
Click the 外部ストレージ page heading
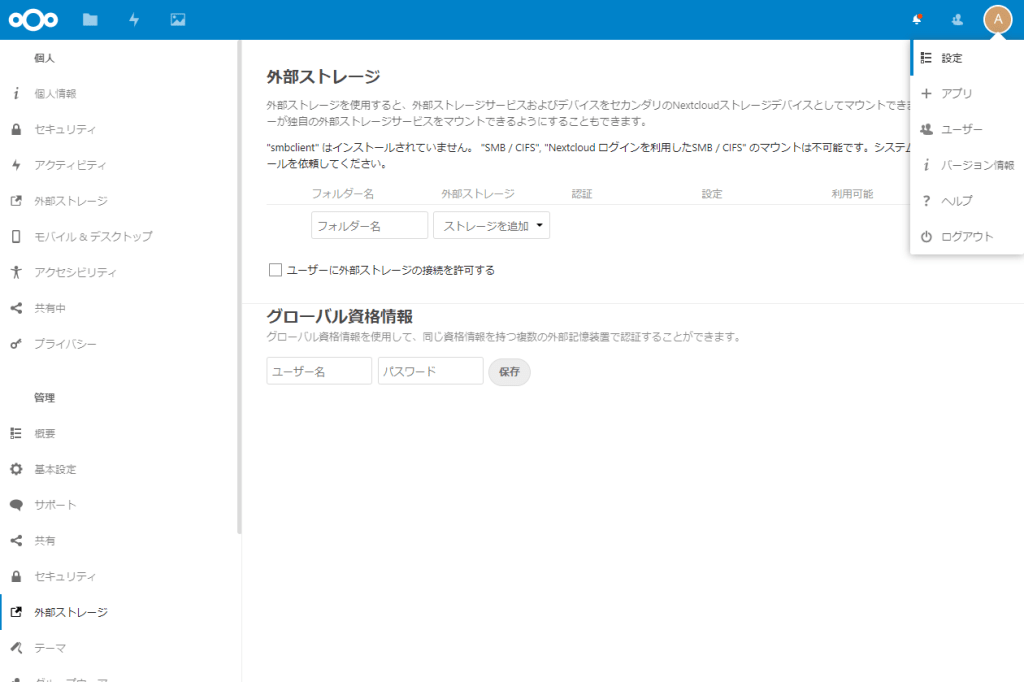(x=323, y=76)
